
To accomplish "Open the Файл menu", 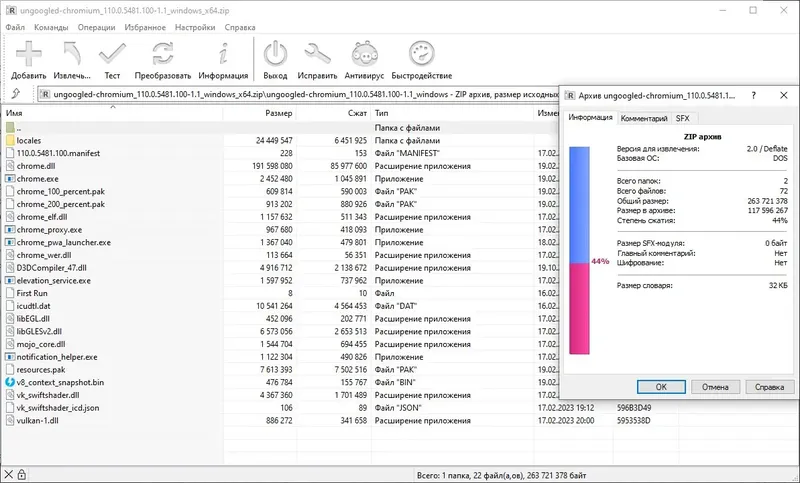I will point(15,27).
